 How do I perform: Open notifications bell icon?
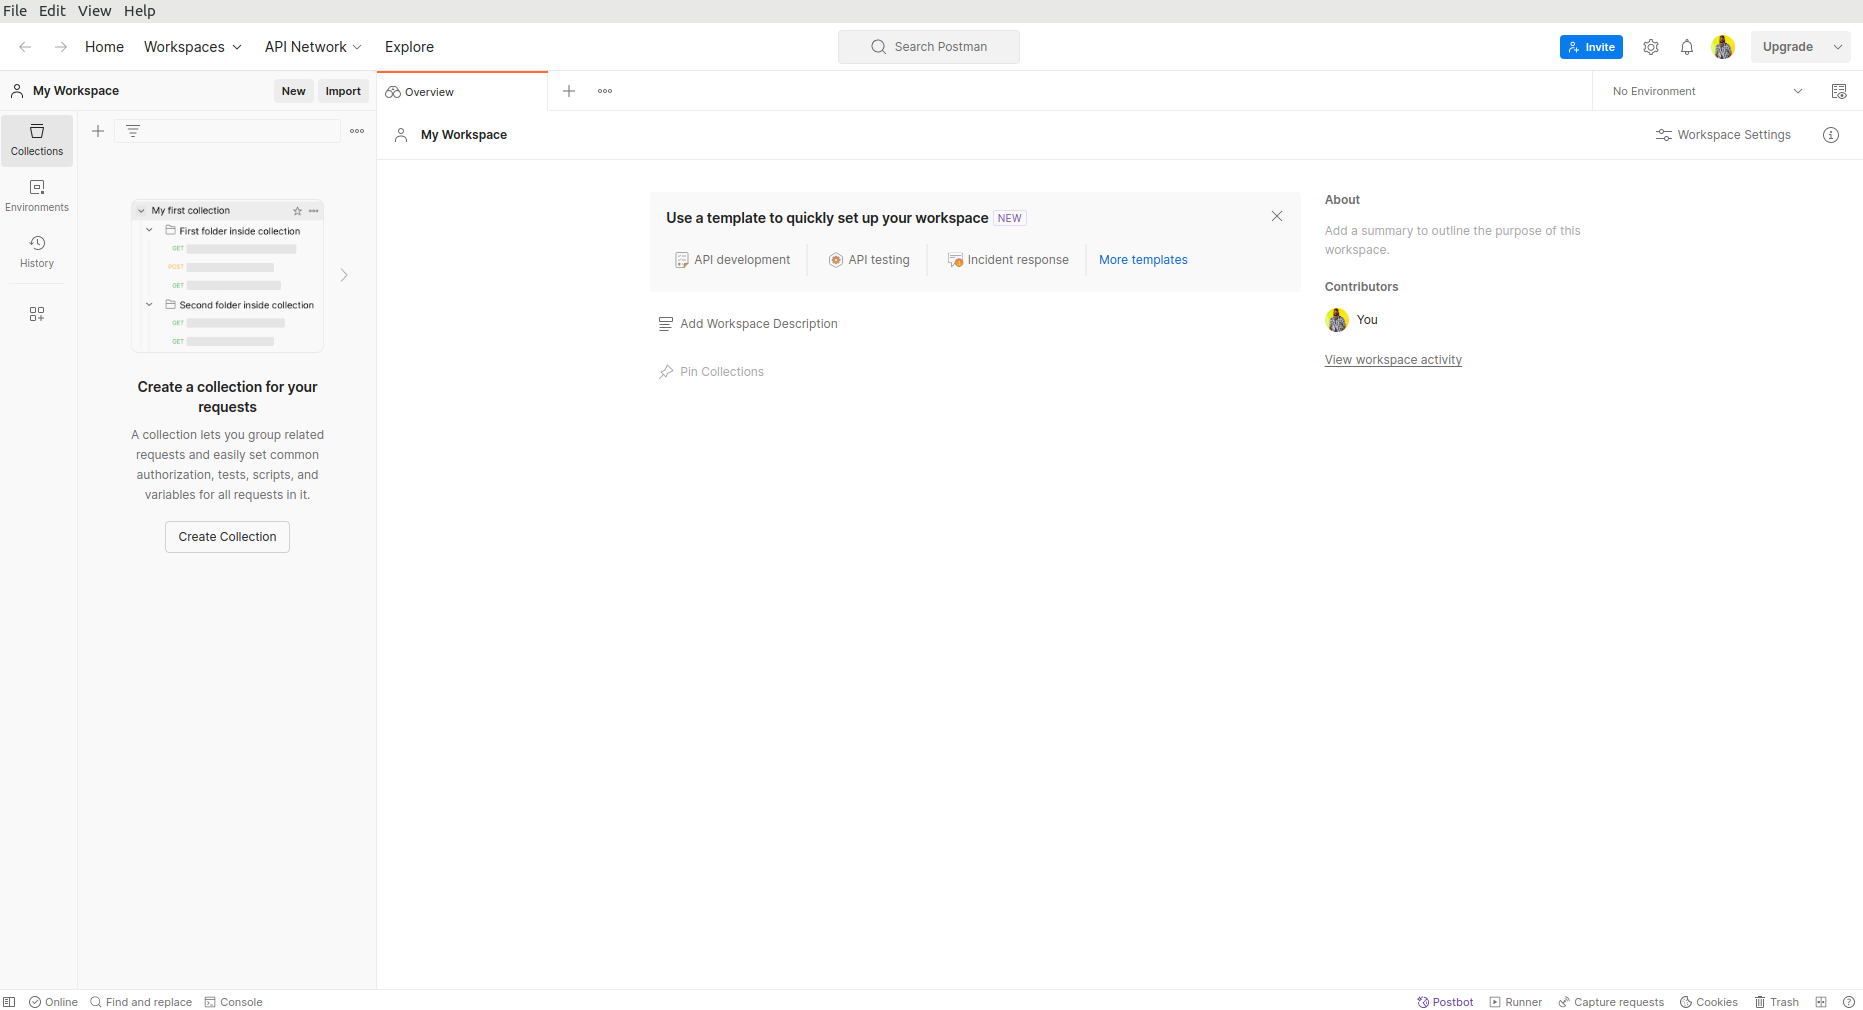[x=1687, y=47]
